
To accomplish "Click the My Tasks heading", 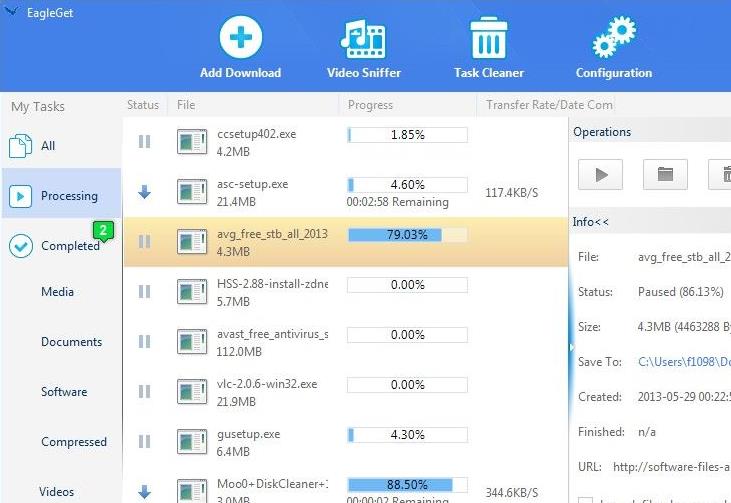I will [38, 106].
